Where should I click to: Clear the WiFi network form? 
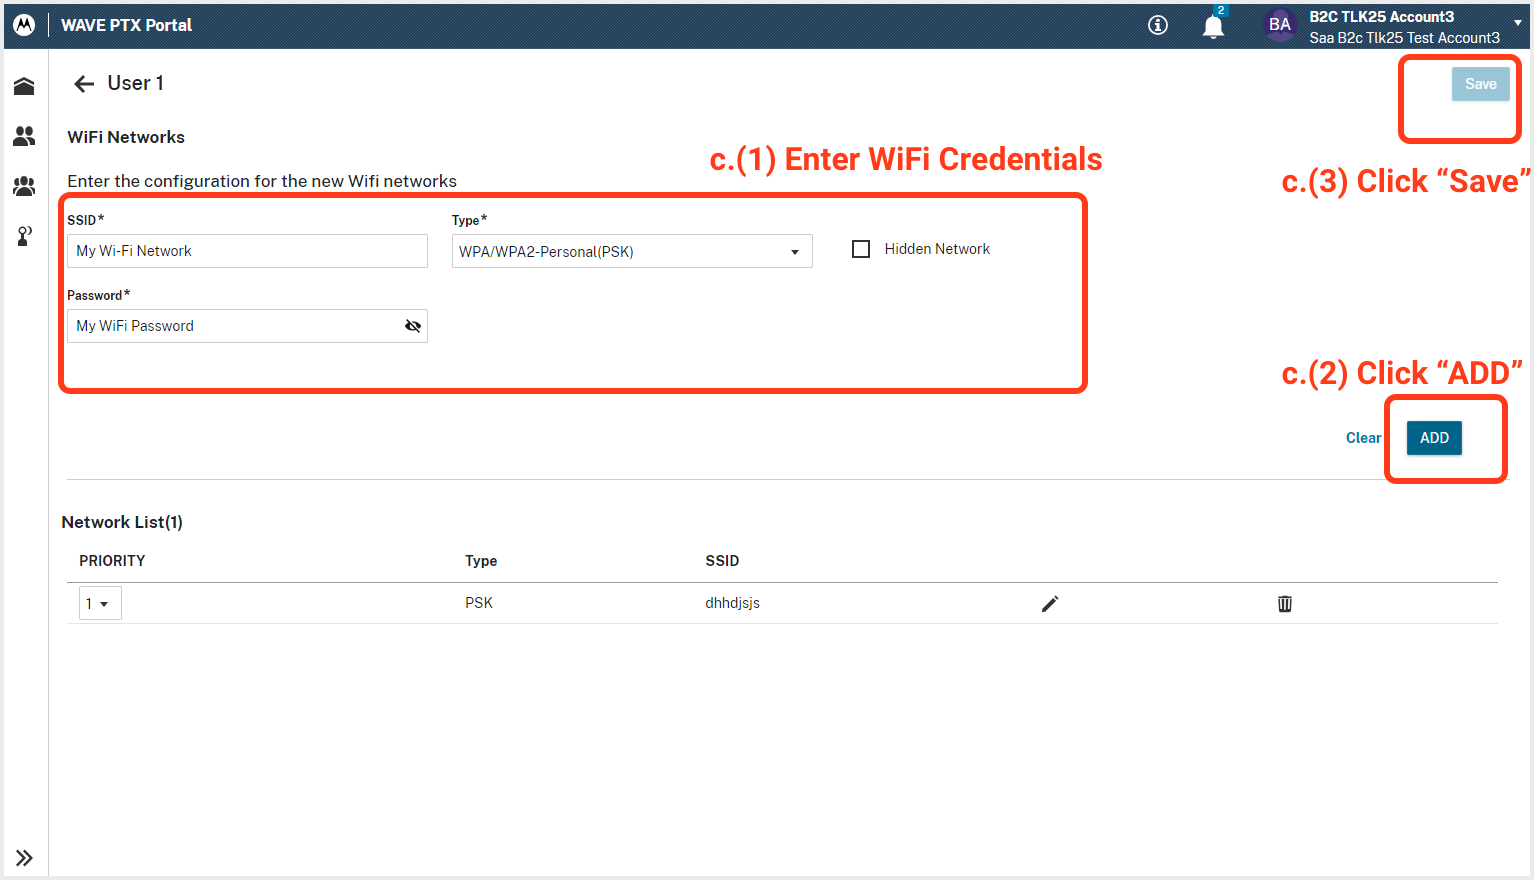(1363, 437)
